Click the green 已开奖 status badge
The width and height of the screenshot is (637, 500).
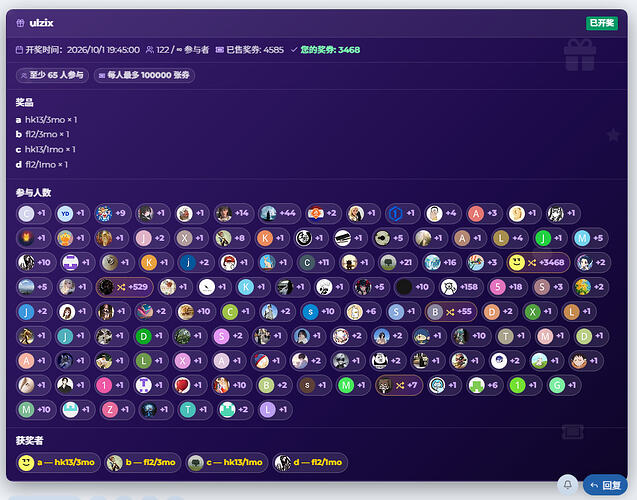coord(602,23)
